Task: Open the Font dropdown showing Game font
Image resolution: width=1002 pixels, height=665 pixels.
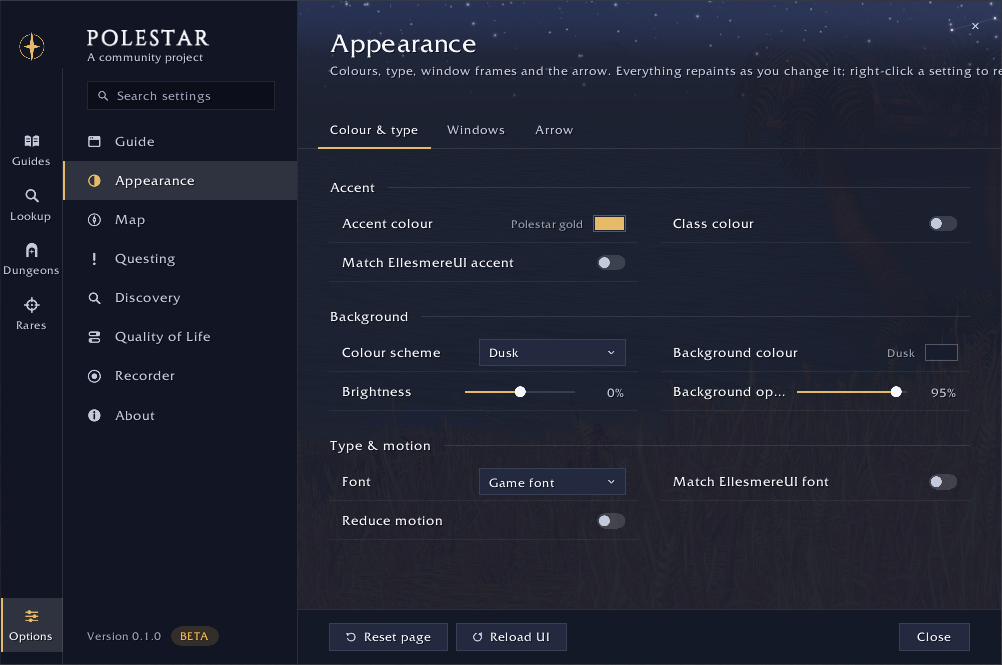Action: pos(552,482)
